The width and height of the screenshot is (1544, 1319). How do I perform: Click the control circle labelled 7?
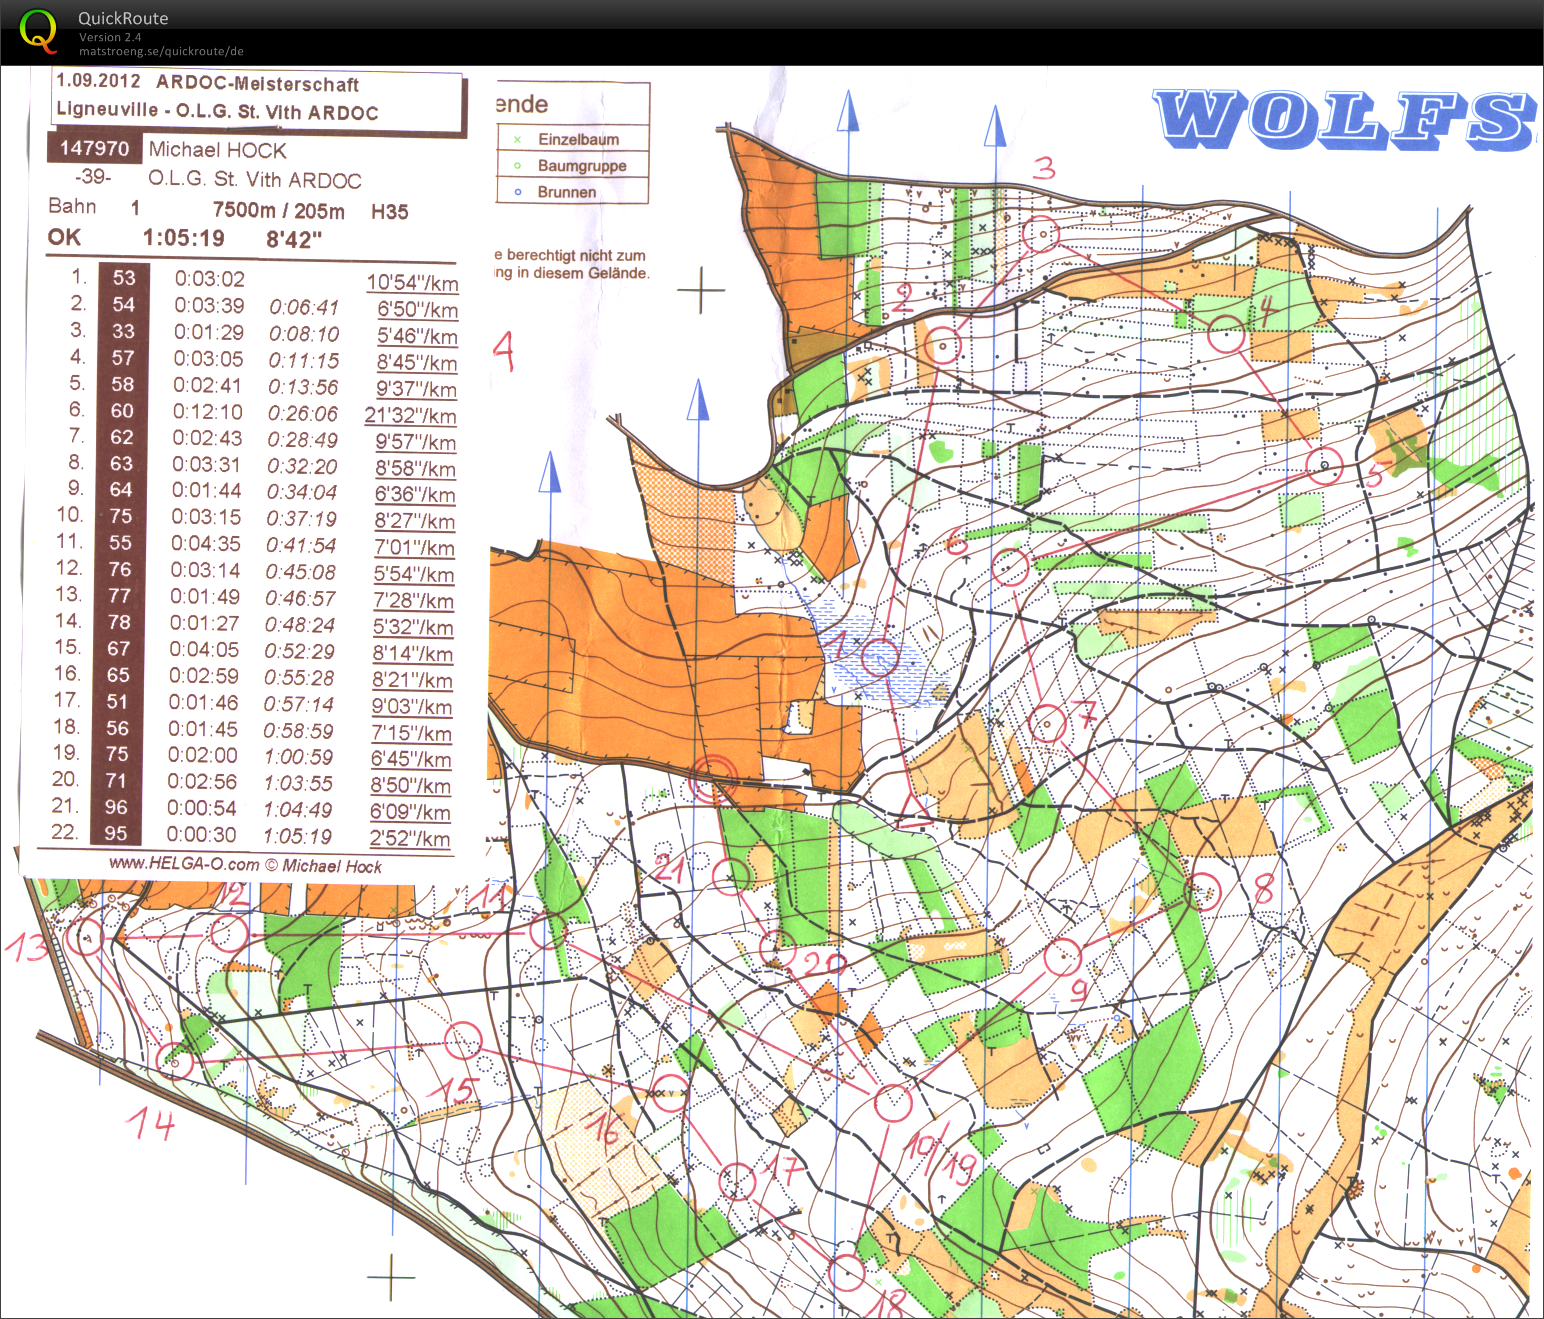point(1047,722)
